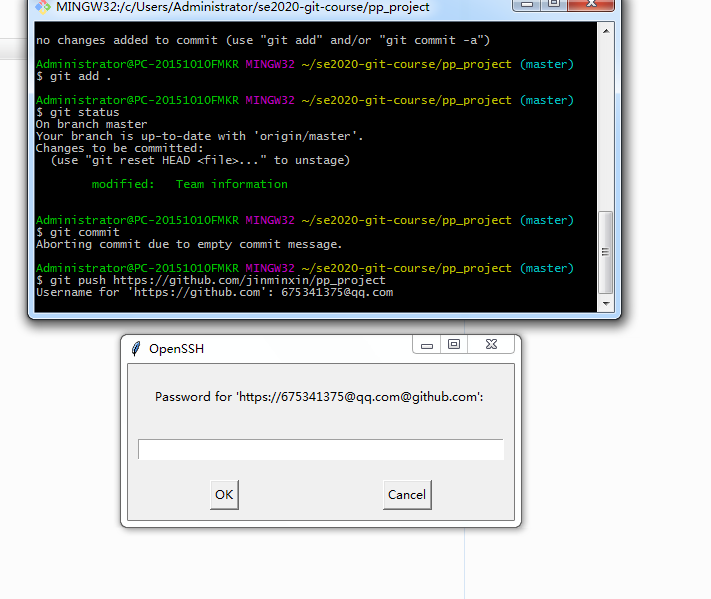Click 'OpenSSH' dialog title text
711x599 pixels.
pos(176,349)
